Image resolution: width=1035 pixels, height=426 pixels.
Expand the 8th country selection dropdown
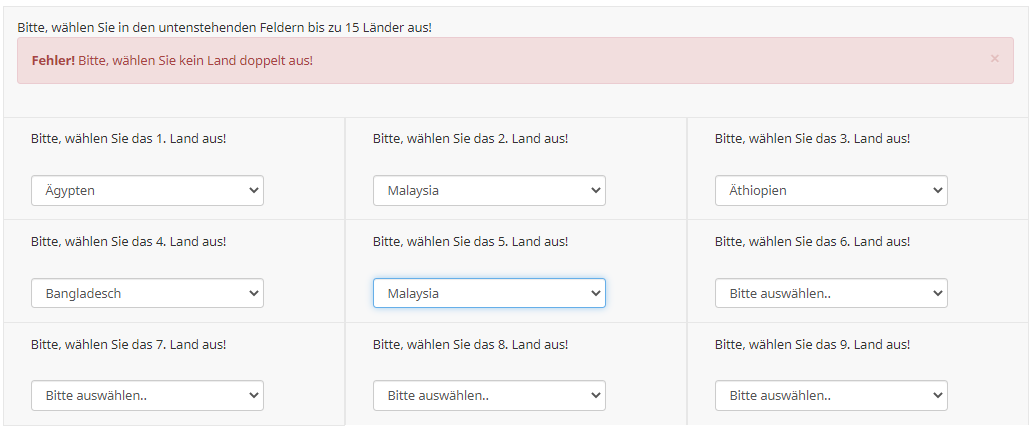[489, 395]
